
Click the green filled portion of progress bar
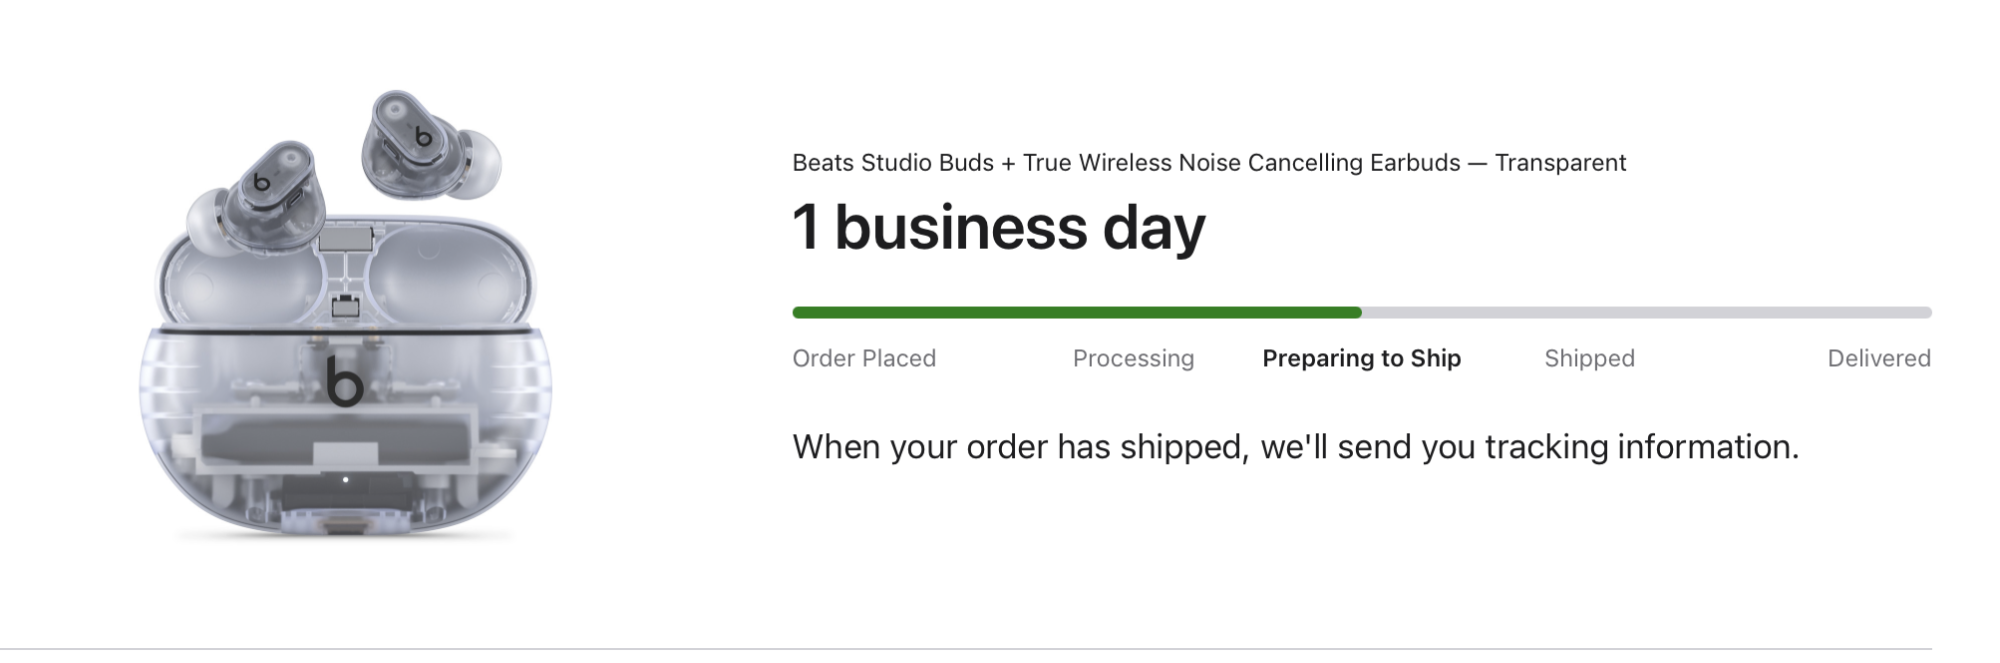point(1077,313)
